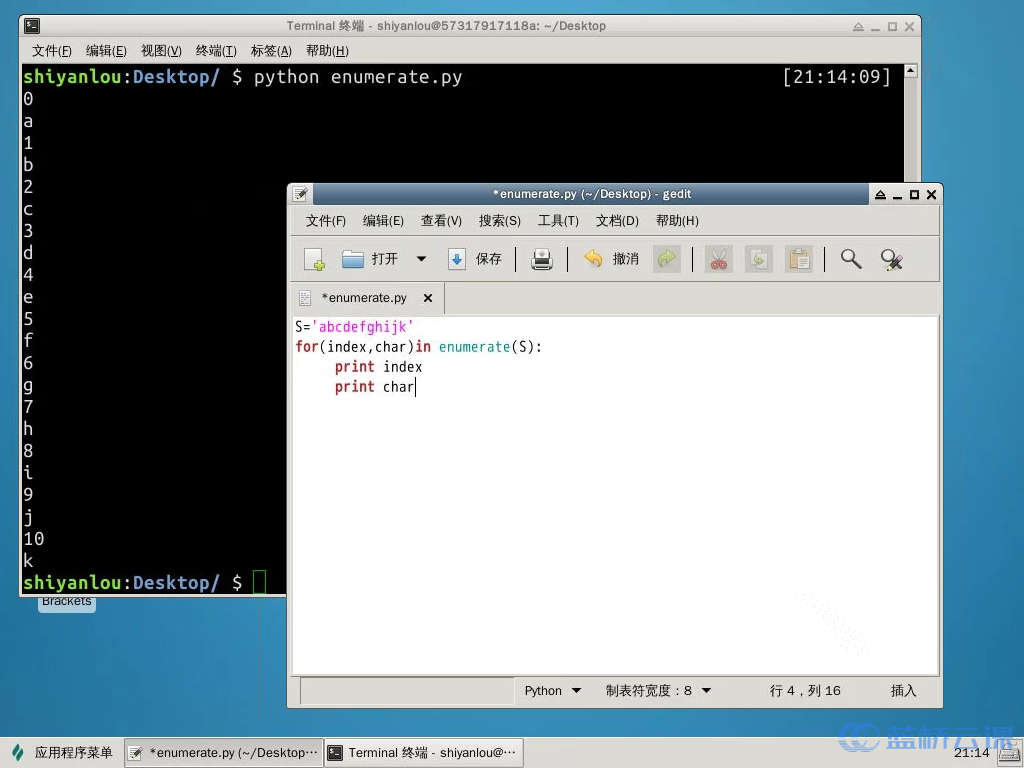Shade the gedit window with the eject-style button
The height and width of the screenshot is (768, 1024).
click(880, 195)
